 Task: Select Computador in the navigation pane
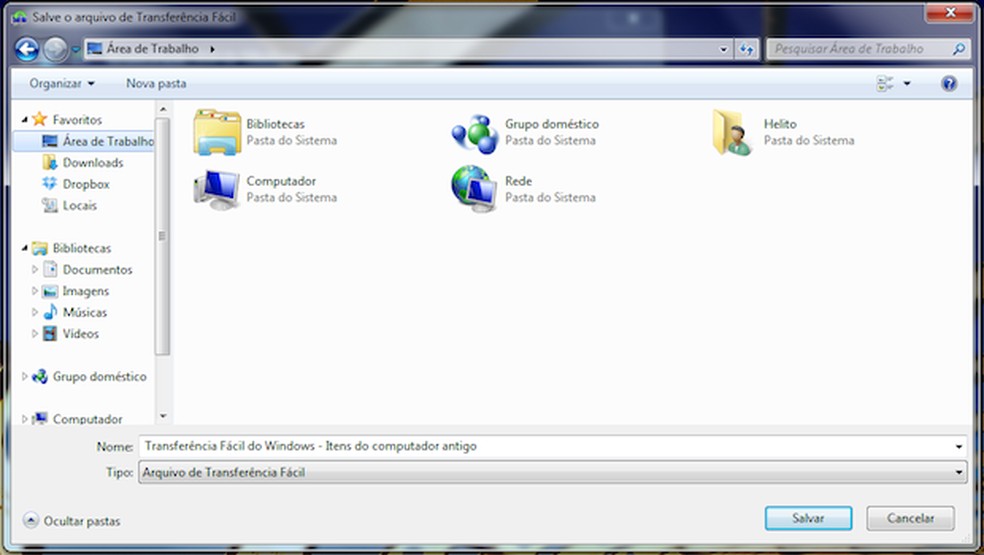click(87, 419)
